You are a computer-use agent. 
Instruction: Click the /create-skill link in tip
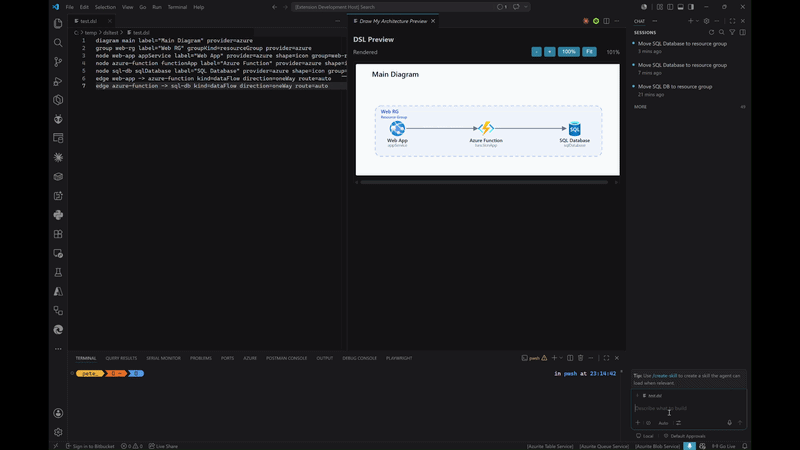665,376
